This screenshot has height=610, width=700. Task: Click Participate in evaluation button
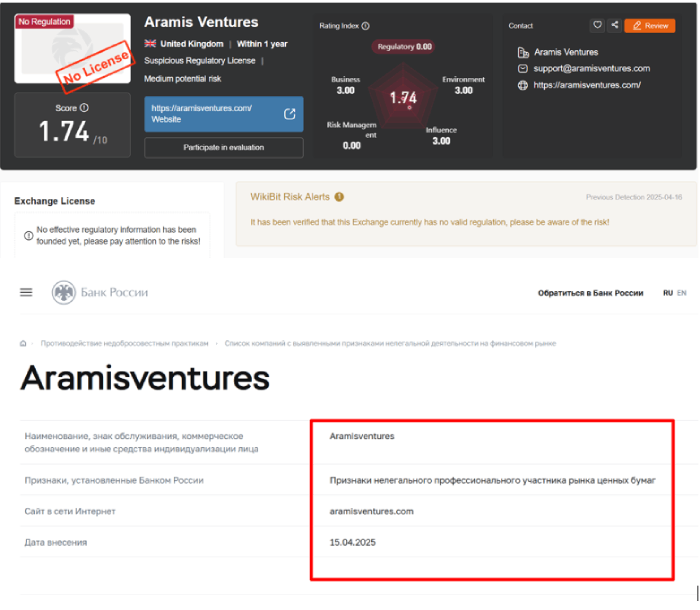224,147
